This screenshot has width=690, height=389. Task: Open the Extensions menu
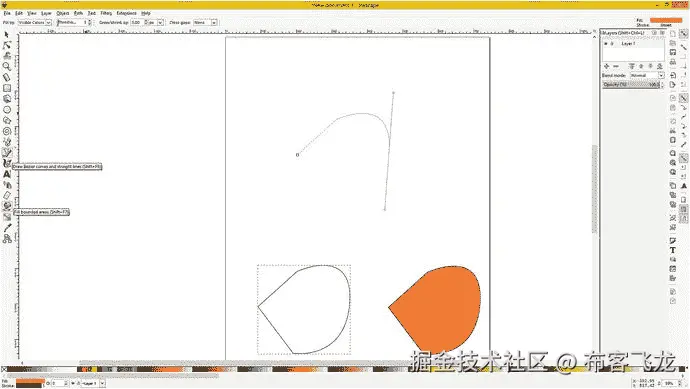tap(126, 13)
